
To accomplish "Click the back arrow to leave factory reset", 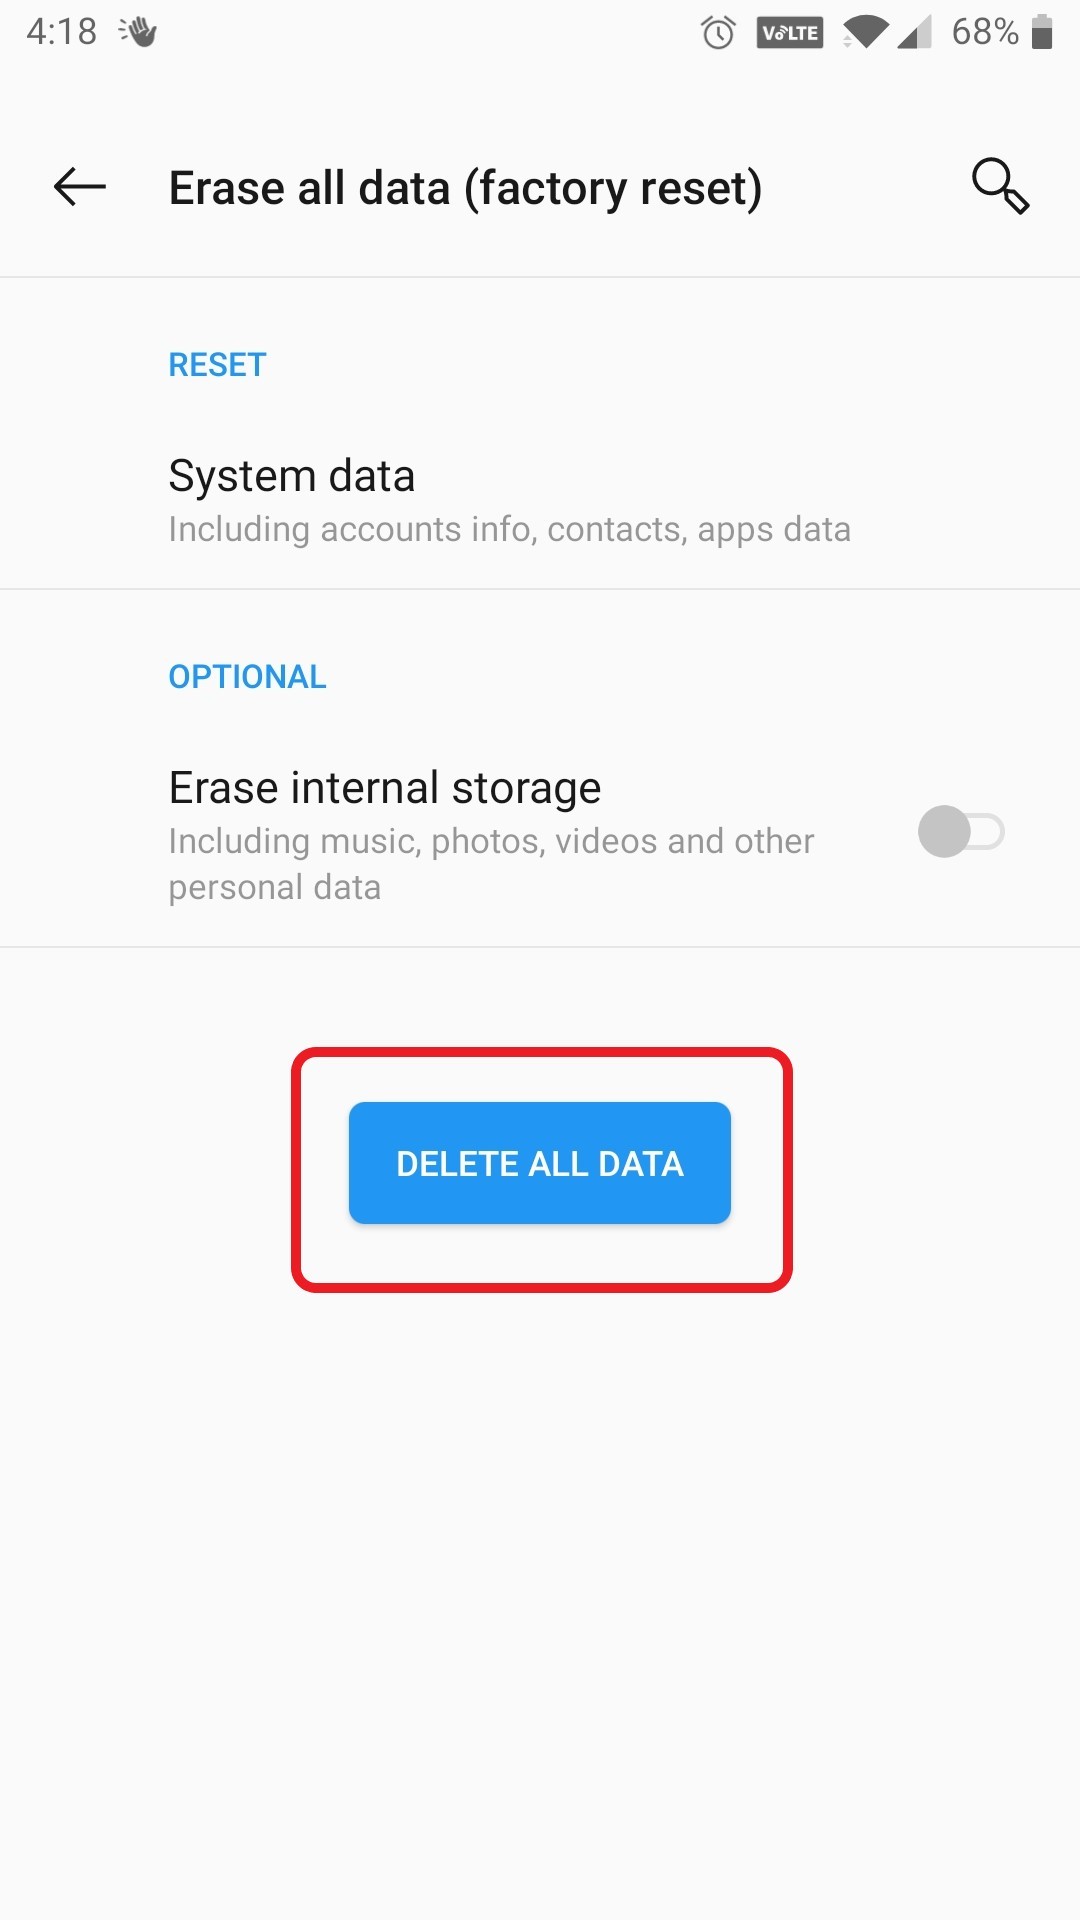I will pyautogui.click(x=79, y=187).
